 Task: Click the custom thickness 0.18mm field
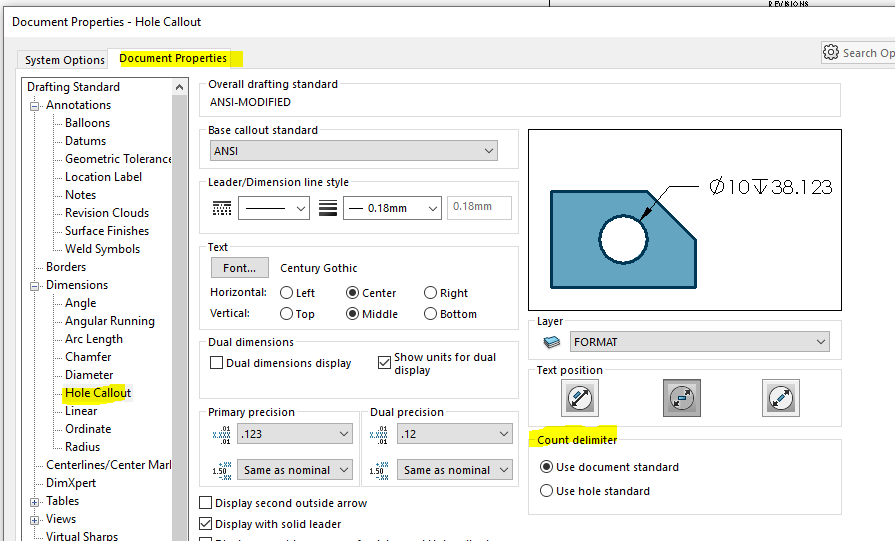pos(479,208)
